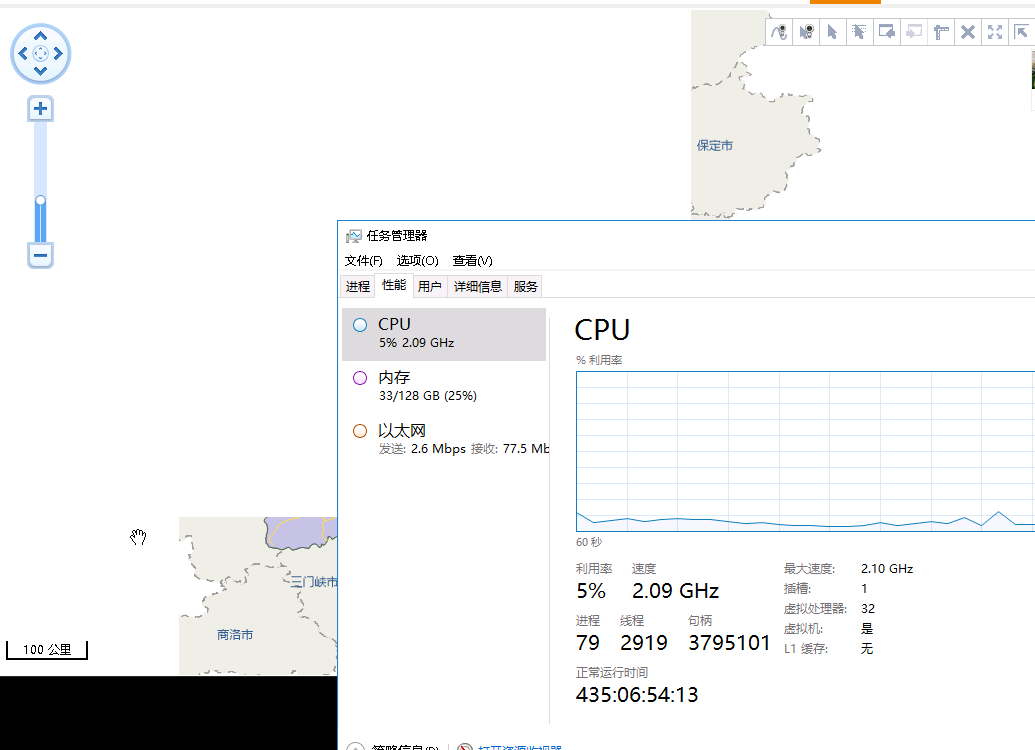The image size is (1035, 750).
Task: Pan the map downward with the down arrow
Action: (x=40, y=71)
